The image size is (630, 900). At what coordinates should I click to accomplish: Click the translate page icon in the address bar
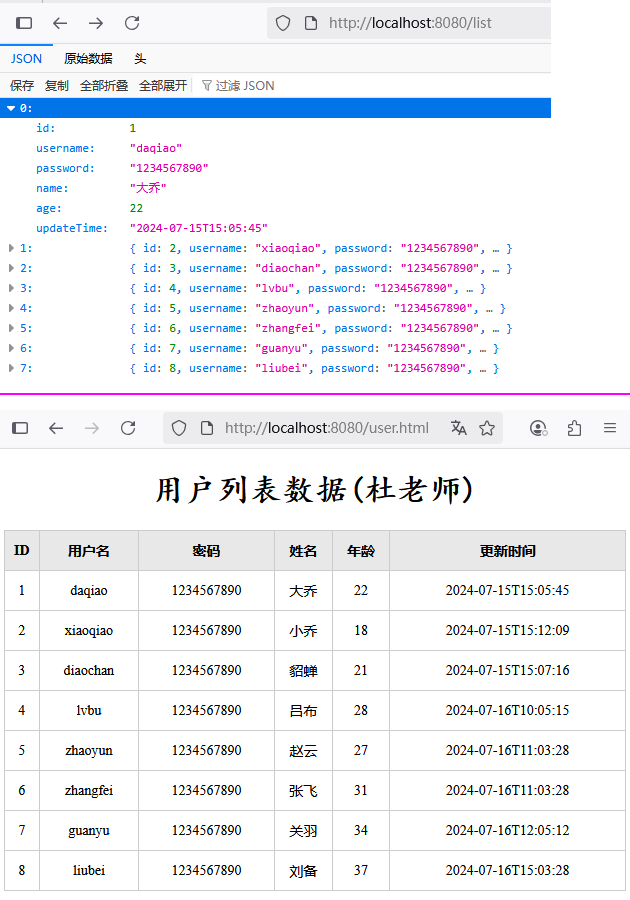pyautogui.click(x=459, y=428)
